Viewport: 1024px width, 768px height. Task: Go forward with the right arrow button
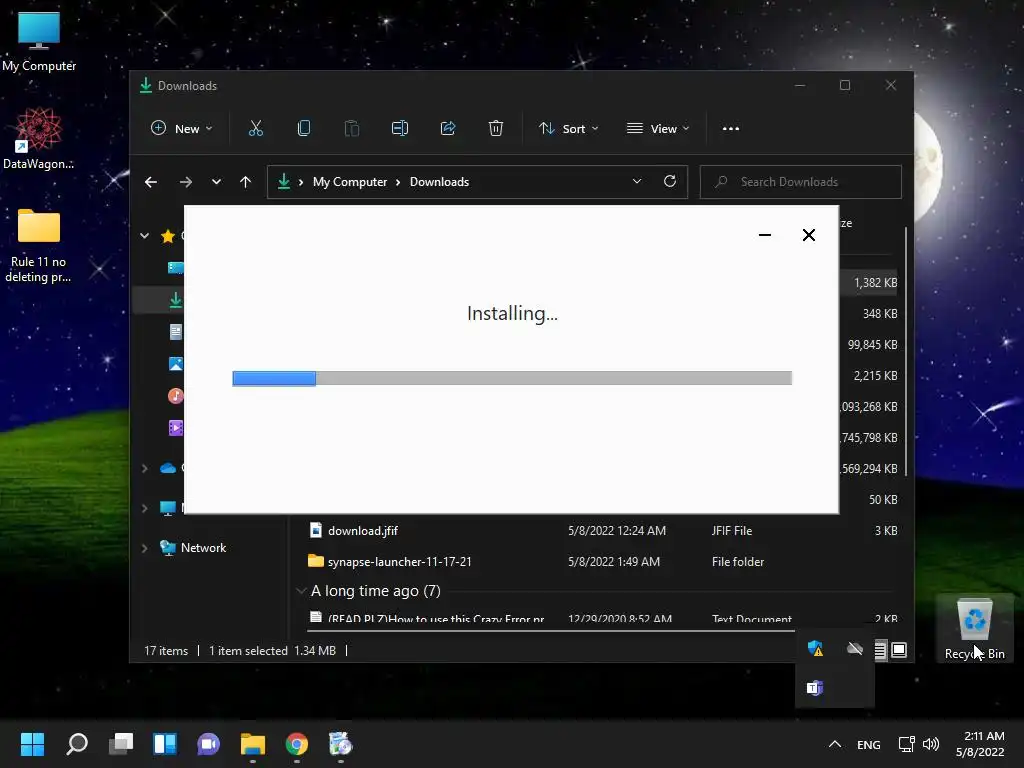186,182
